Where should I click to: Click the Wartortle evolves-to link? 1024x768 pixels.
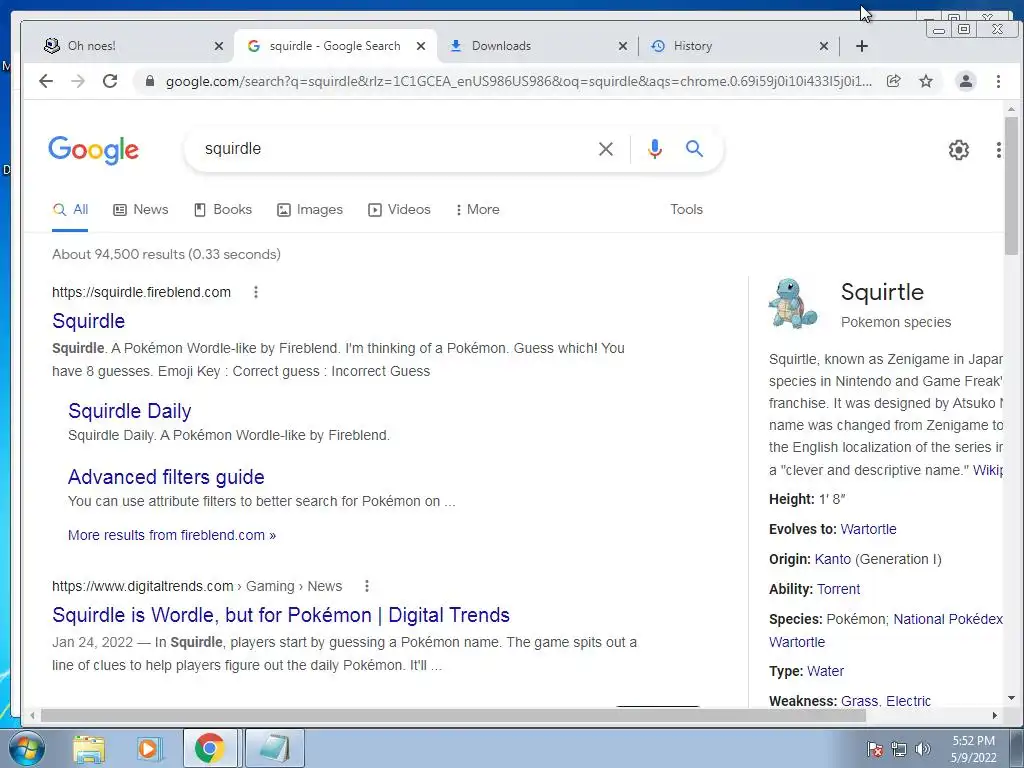(x=869, y=529)
